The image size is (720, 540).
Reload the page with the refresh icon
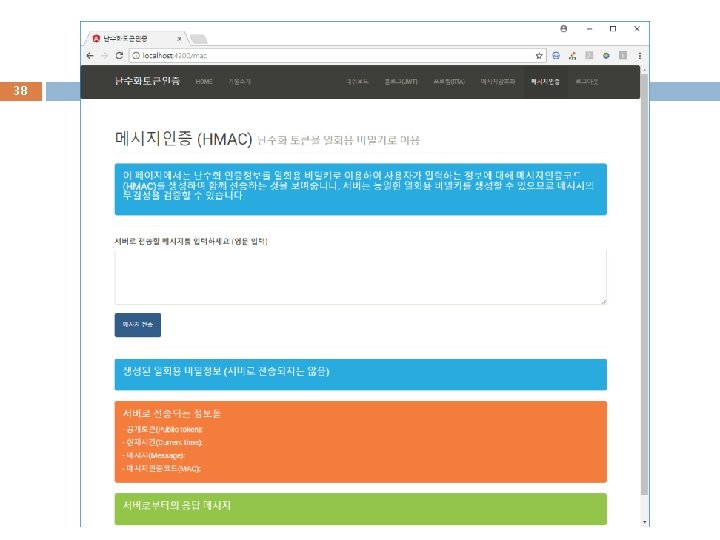tap(119, 56)
